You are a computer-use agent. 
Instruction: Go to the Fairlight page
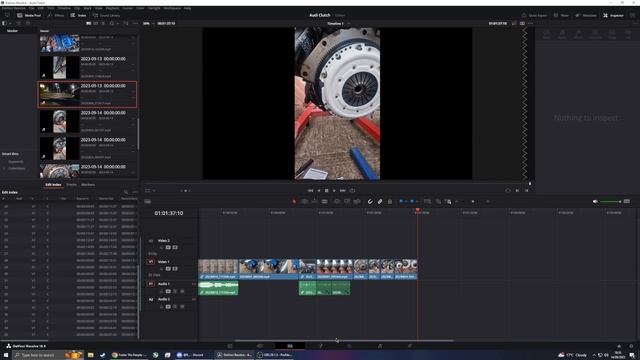[380, 346]
